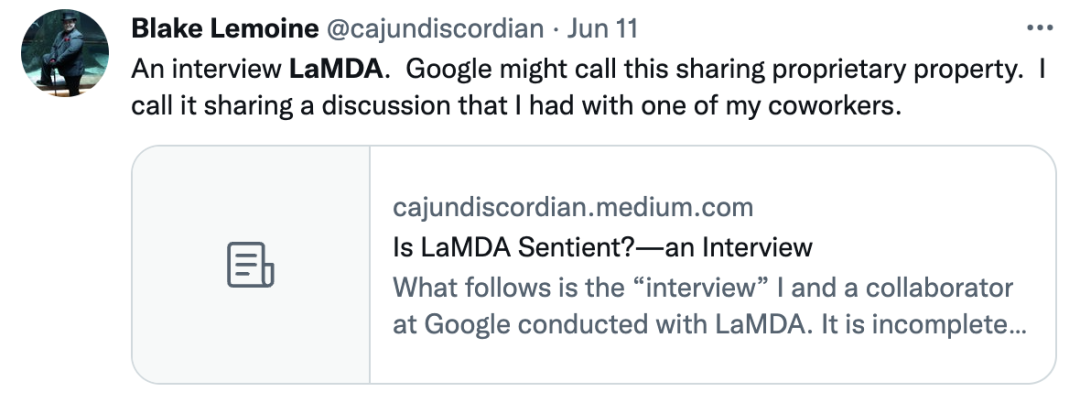Image resolution: width=1080 pixels, height=403 pixels.
Task: Click the document icon in link card
Action: click(250, 265)
